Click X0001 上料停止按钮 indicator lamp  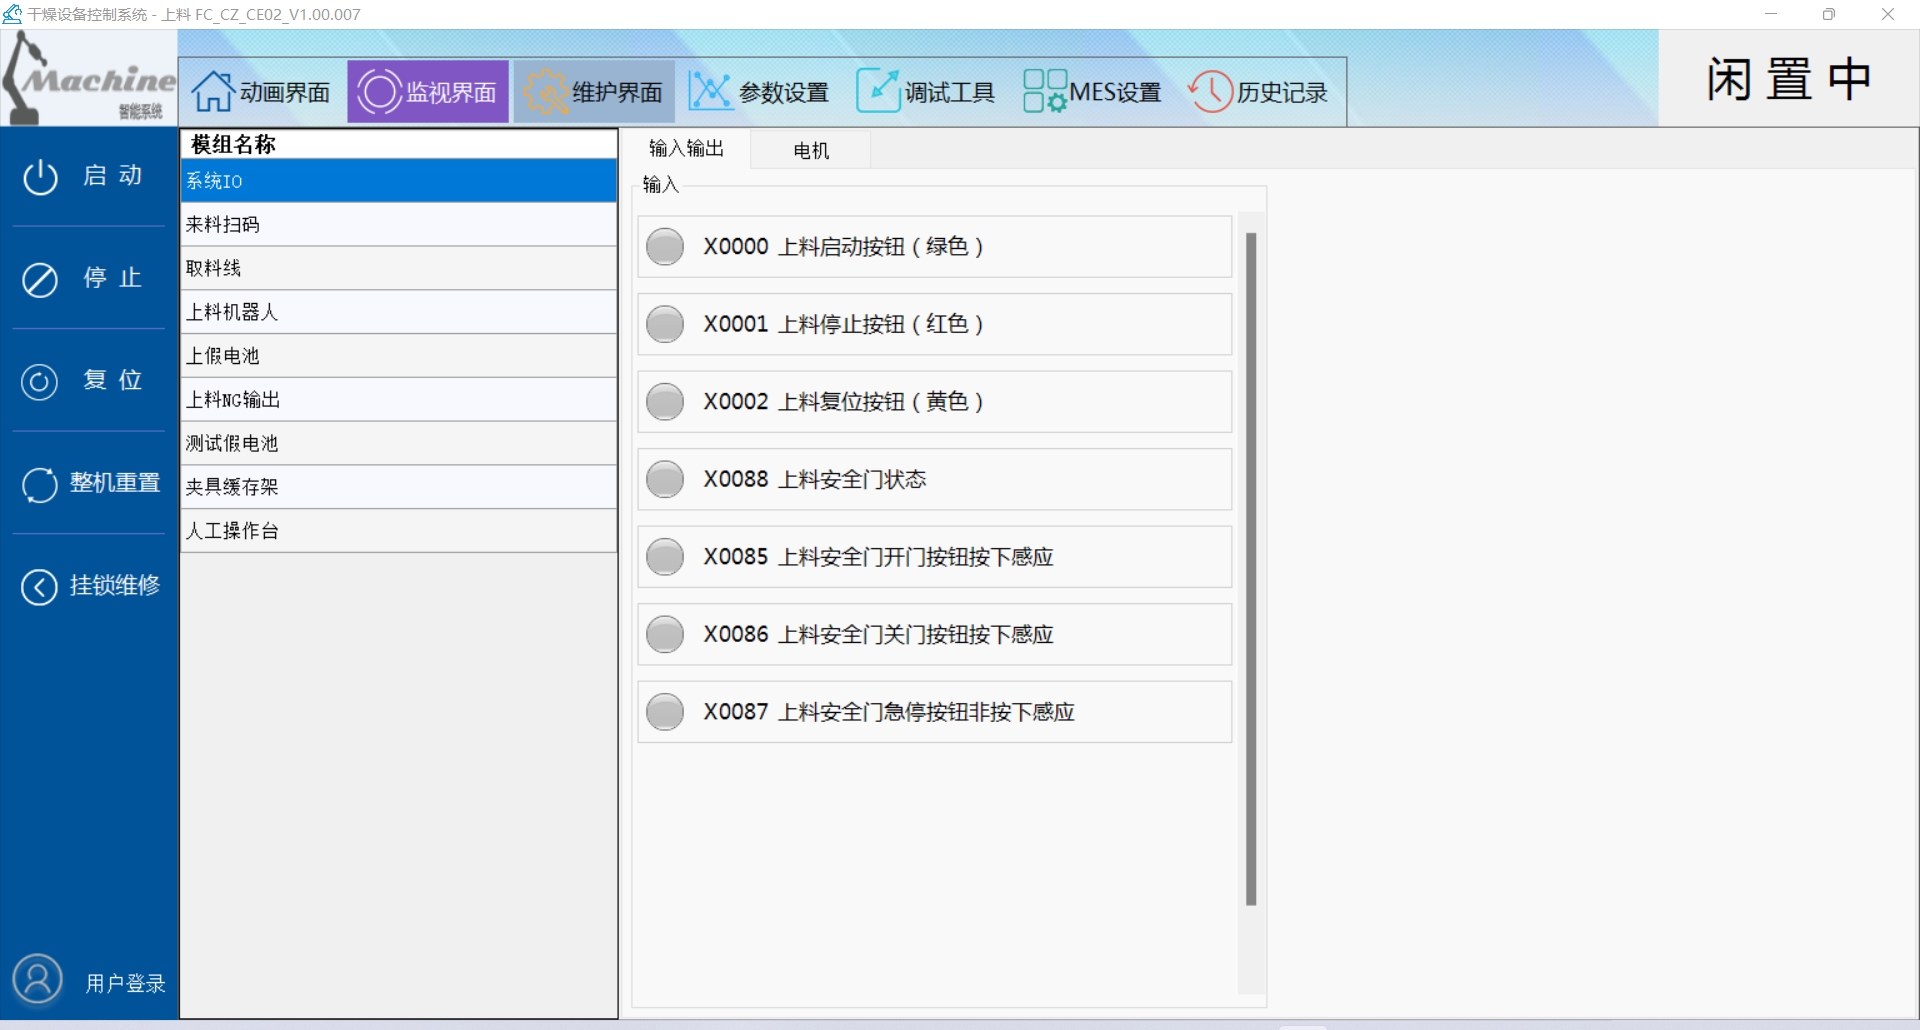[665, 324]
